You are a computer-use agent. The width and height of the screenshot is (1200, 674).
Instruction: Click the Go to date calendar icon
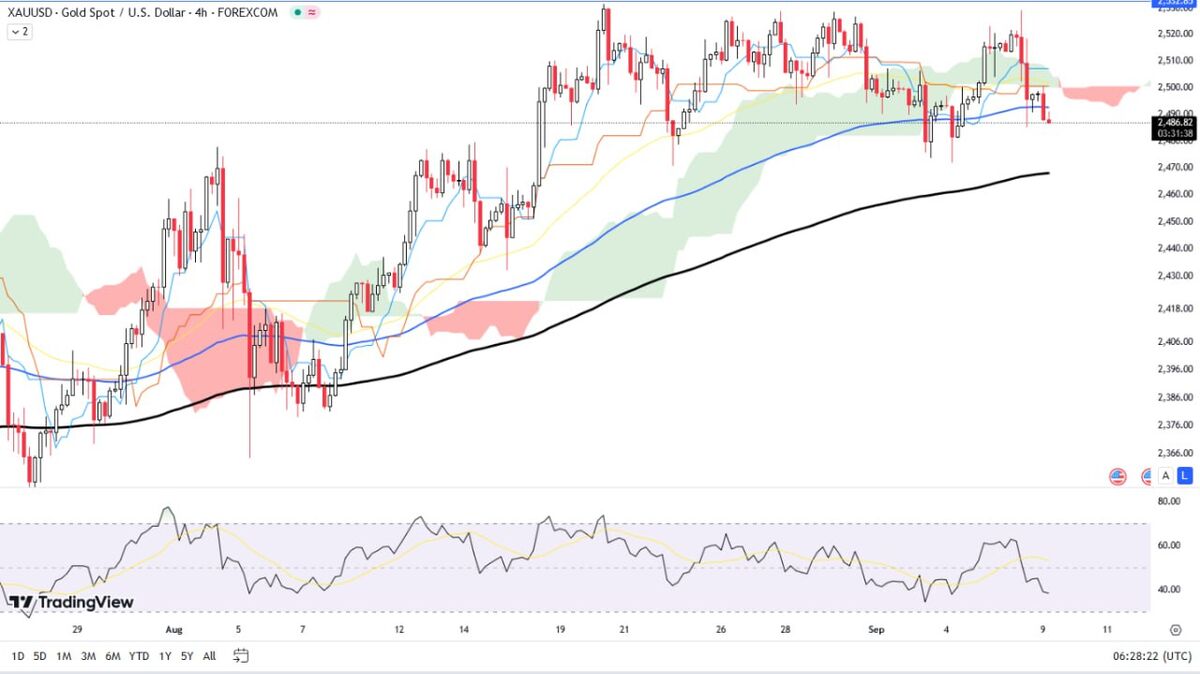240,656
